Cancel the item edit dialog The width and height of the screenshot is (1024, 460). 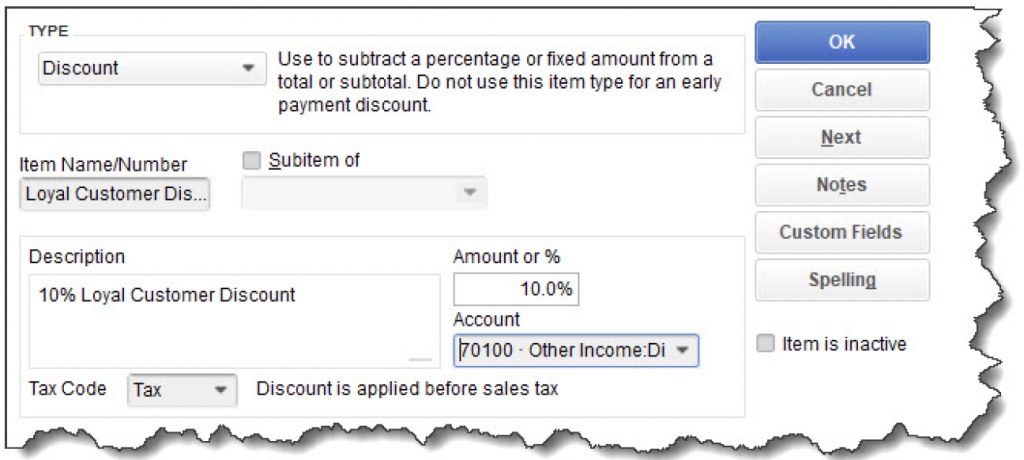pyautogui.click(x=842, y=90)
